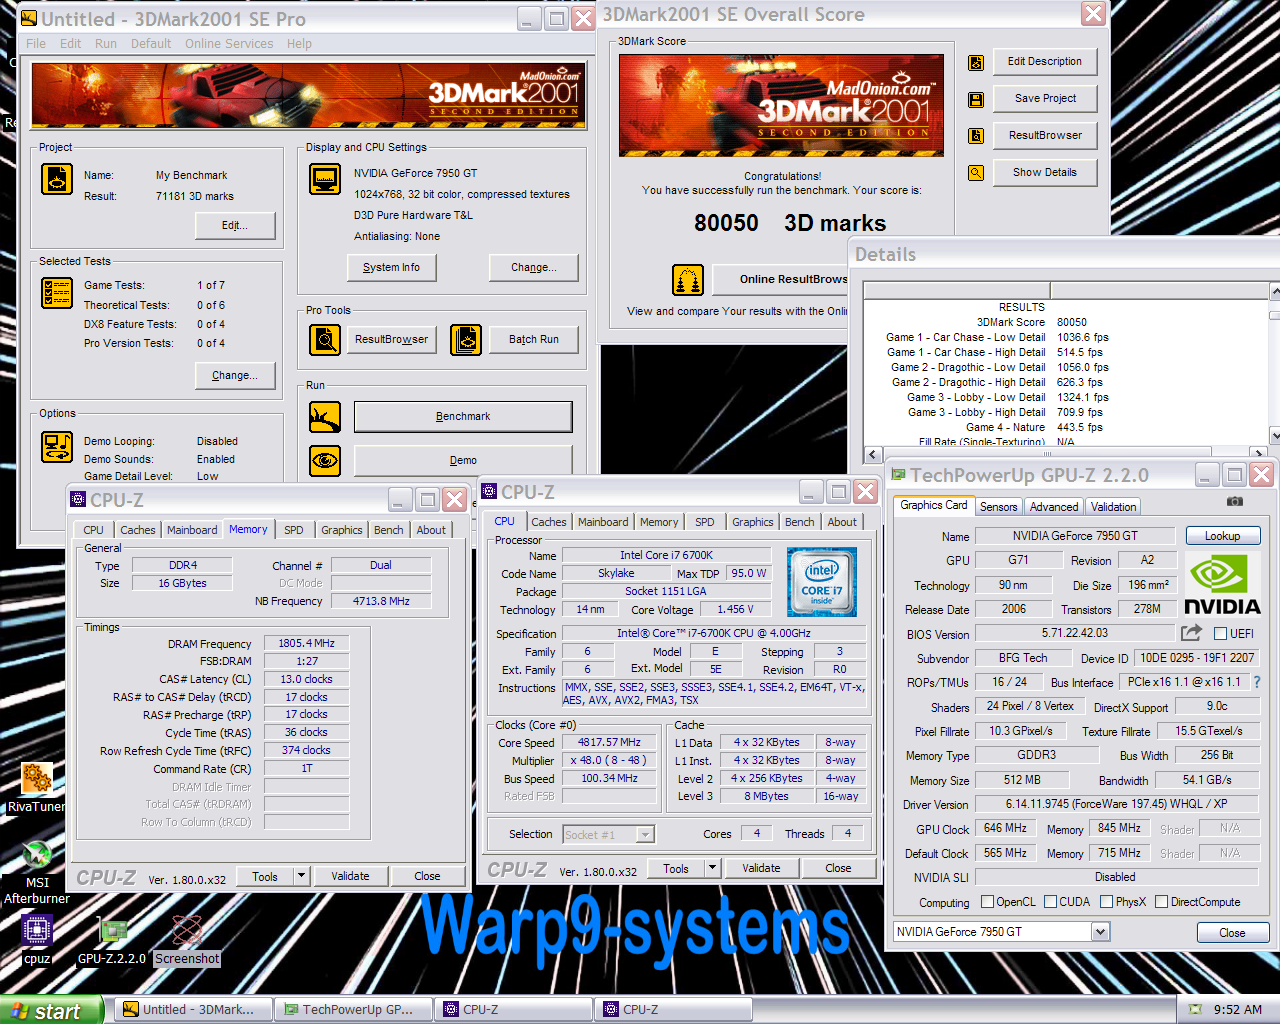Click the ResultBrowser icon in Overall Score window
The width and height of the screenshot is (1280, 1024).
tap(976, 136)
